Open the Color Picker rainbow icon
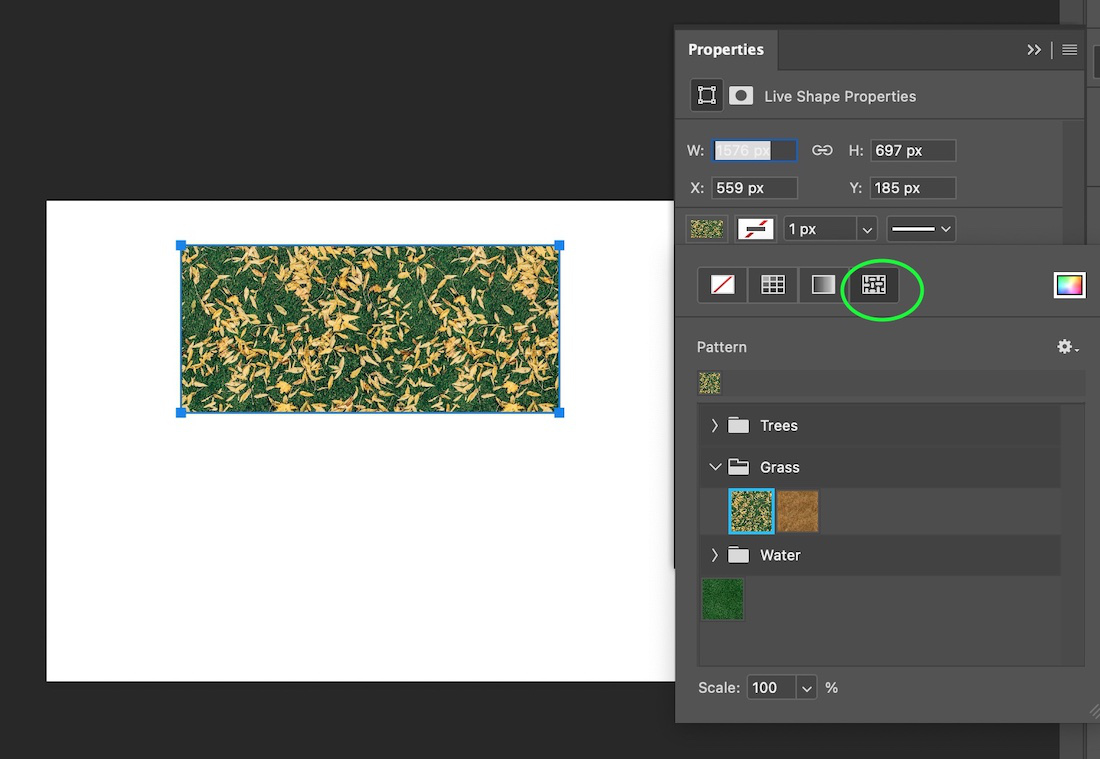This screenshot has height=759, width=1100. click(1069, 285)
